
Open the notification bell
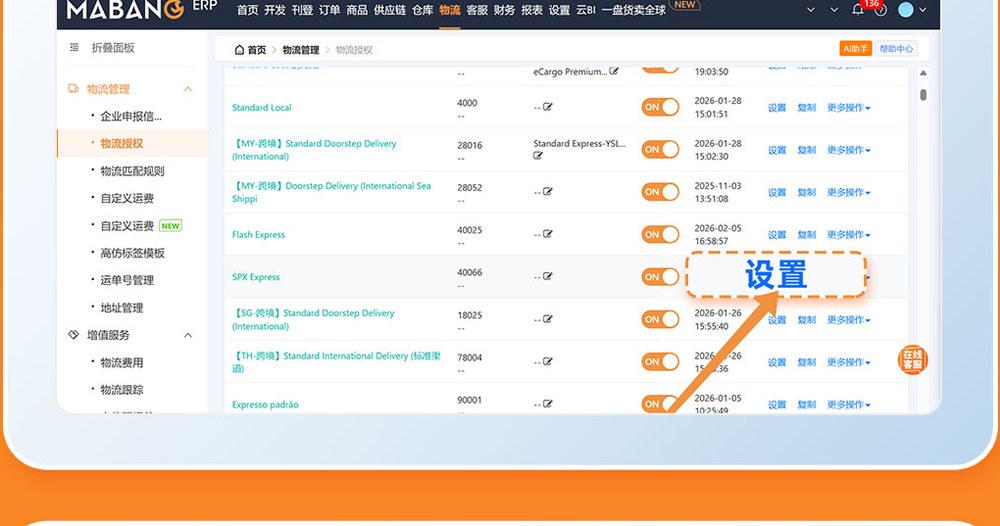[x=858, y=9]
